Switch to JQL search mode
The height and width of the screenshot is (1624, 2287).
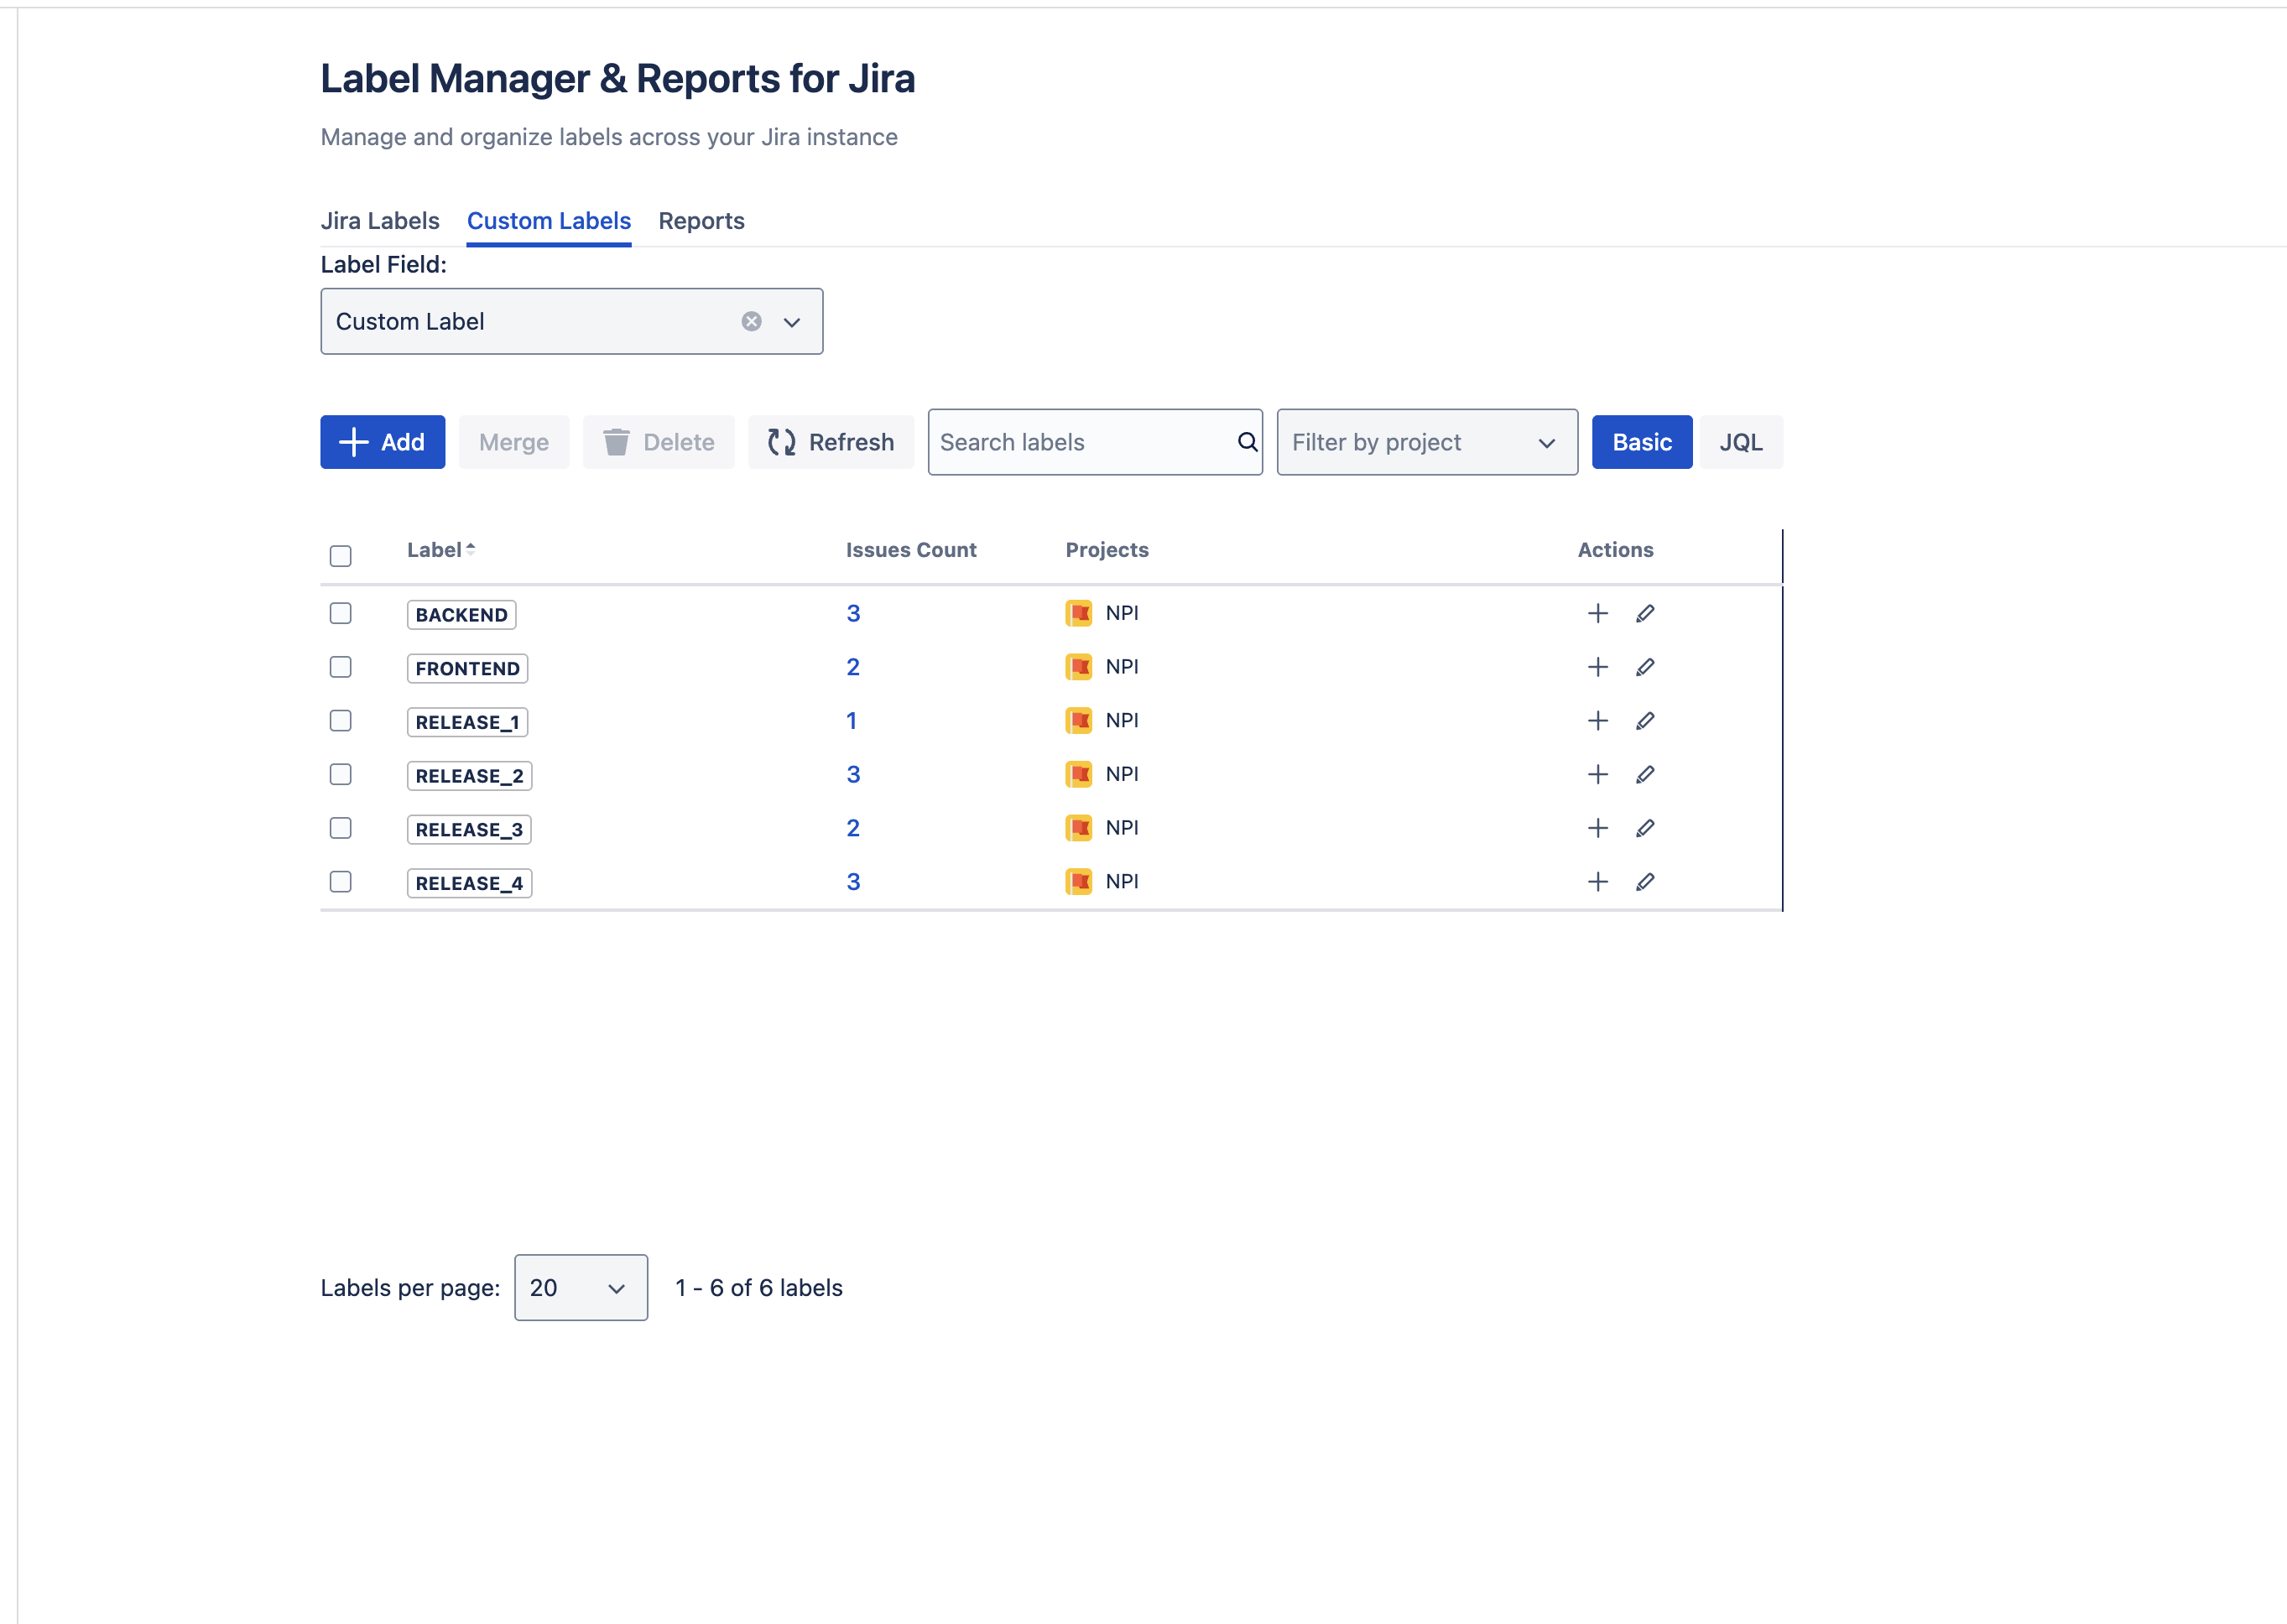click(x=1740, y=442)
